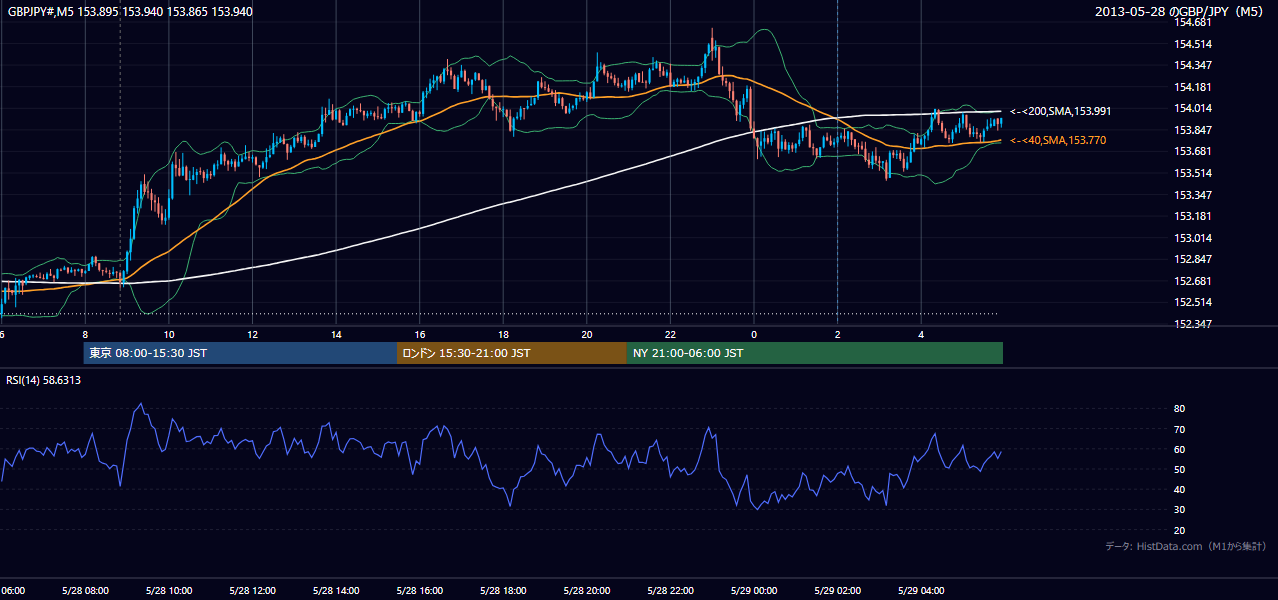Click the 153.347 price axis label
The image size is (1278, 600).
point(1193,195)
